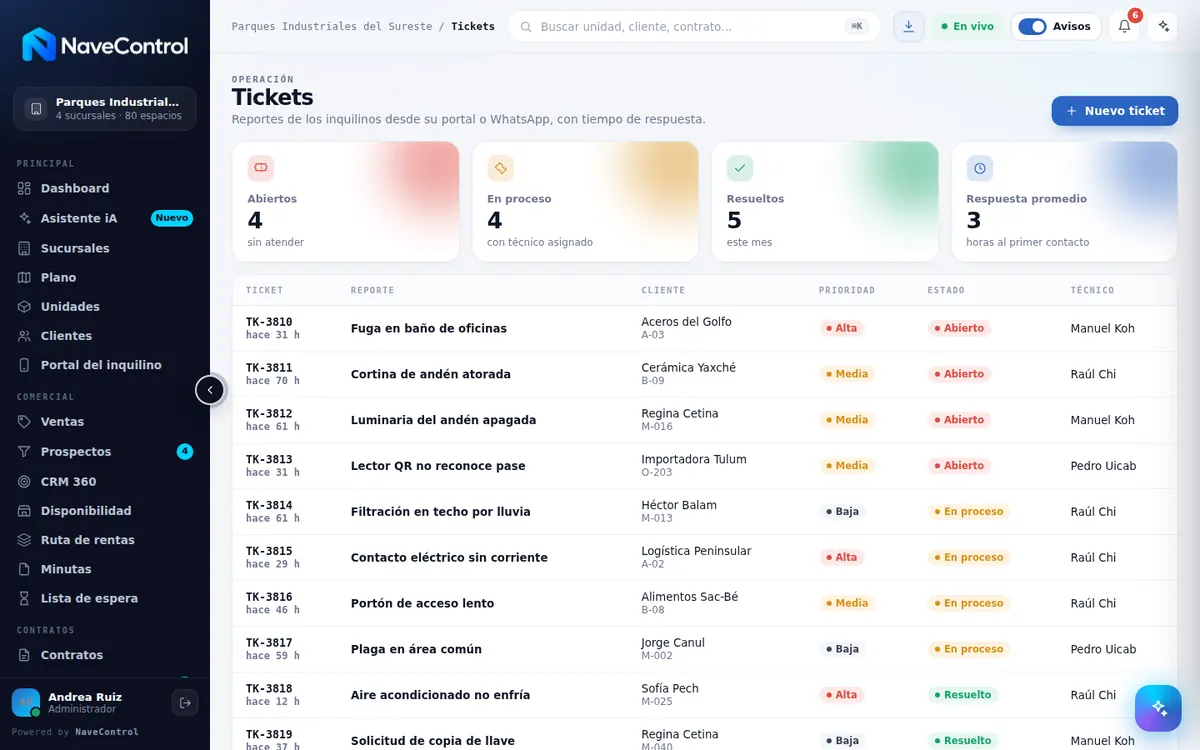The height and width of the screenshot is (750, 1200).
Task: Click the En vivo status indicator
Action: pyautogui.click(x=967, y=27)
